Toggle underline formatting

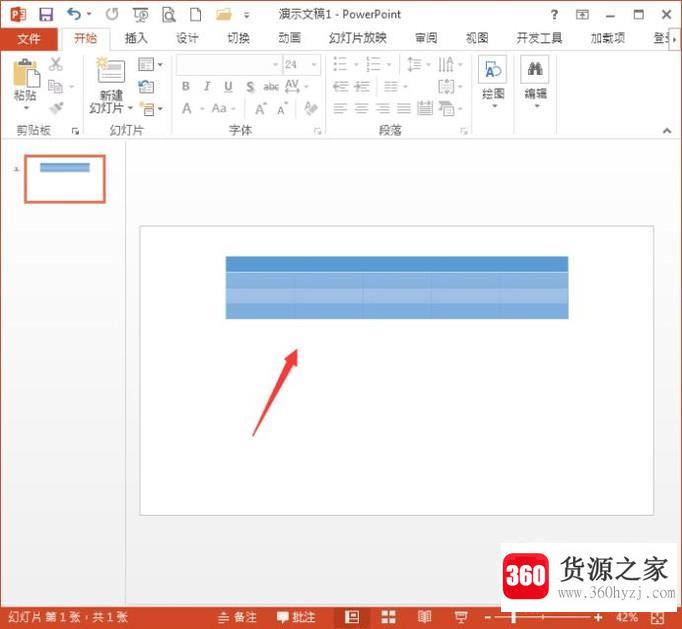coord(228,87)
